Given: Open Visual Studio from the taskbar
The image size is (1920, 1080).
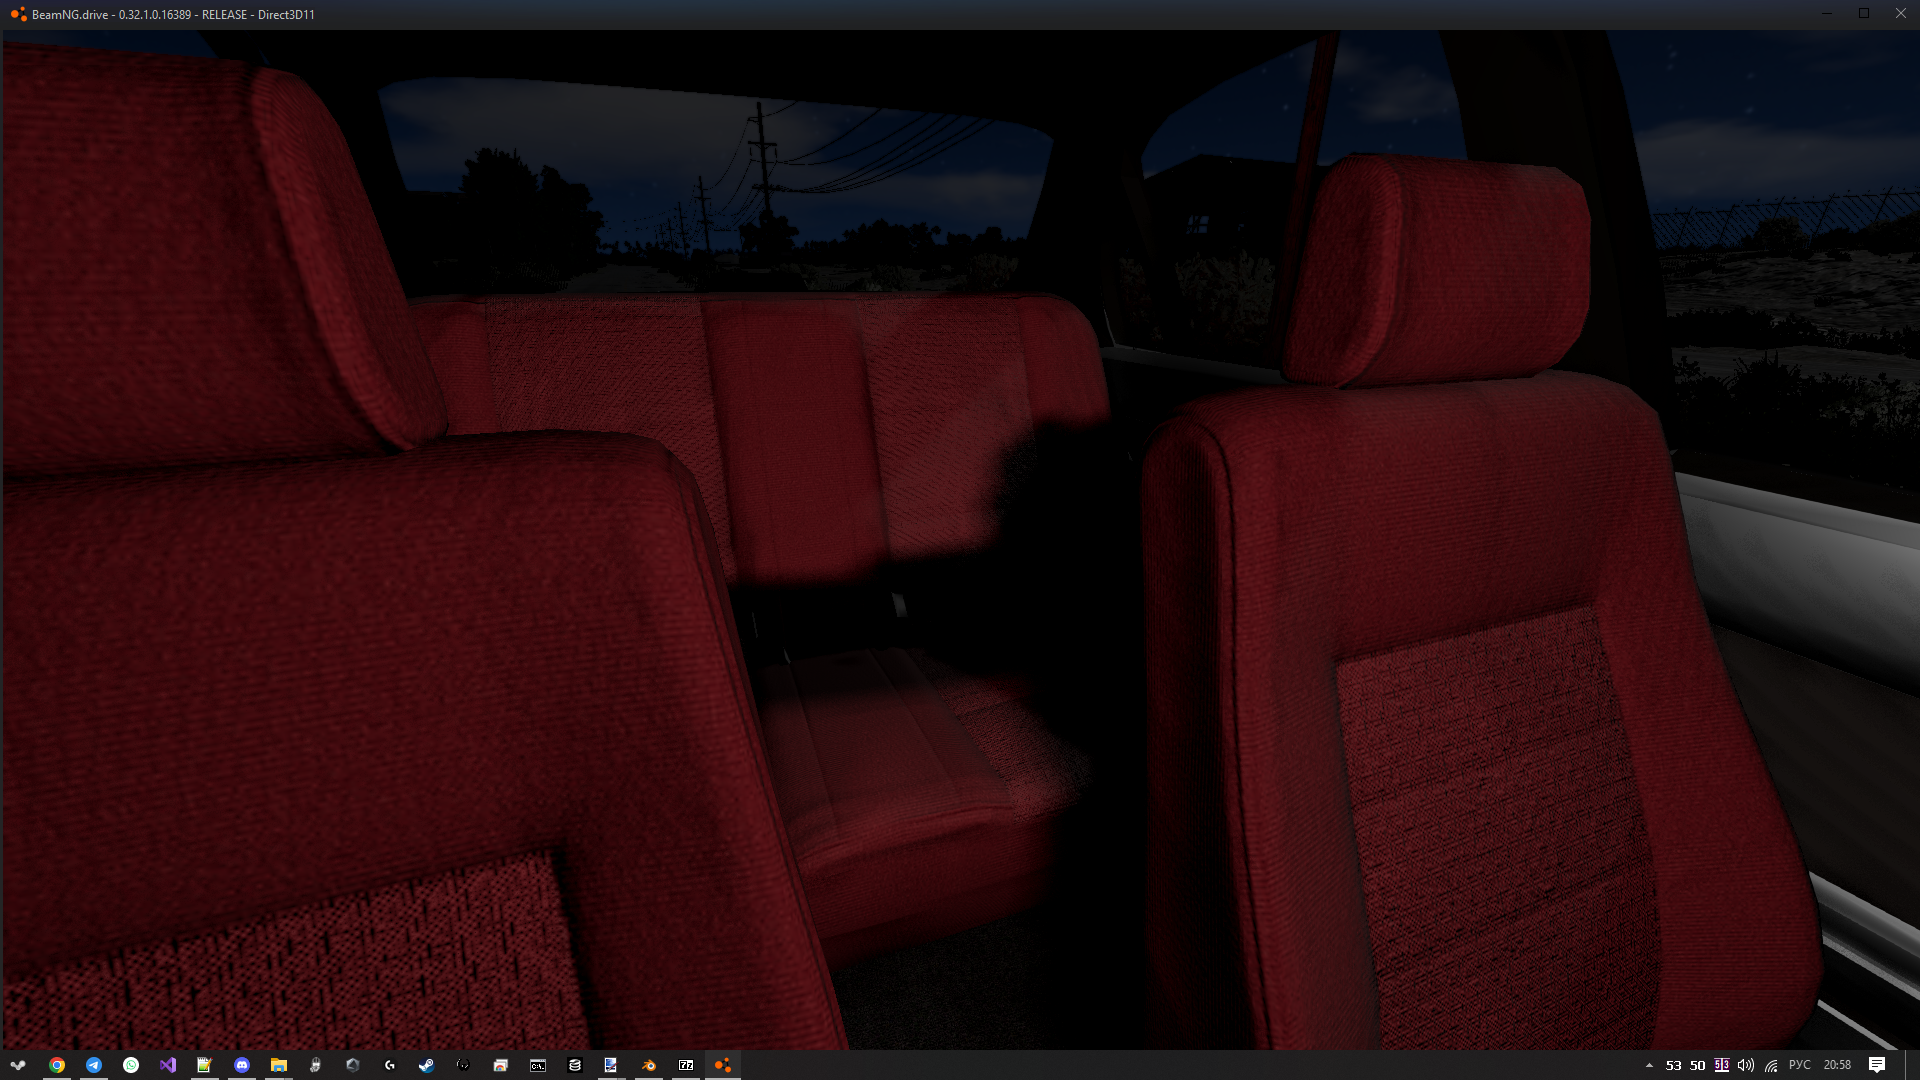Looking at the screenshot, I should point(167,1065).
